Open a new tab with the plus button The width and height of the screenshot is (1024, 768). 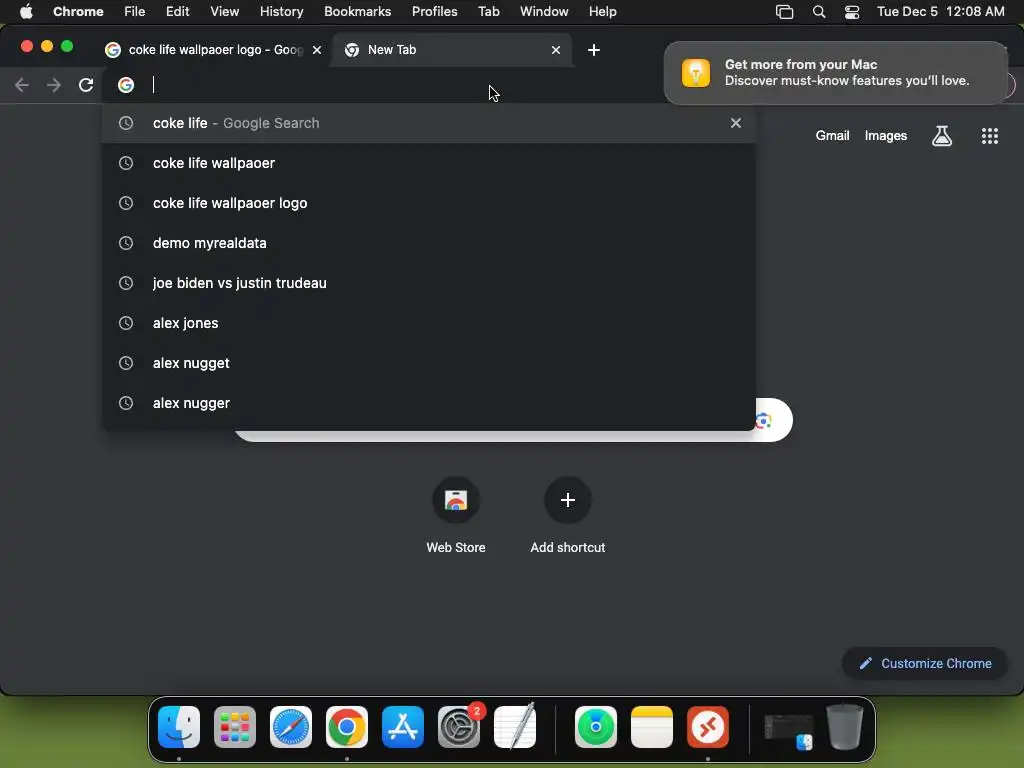pyautogui.click(x=594, y=50)
